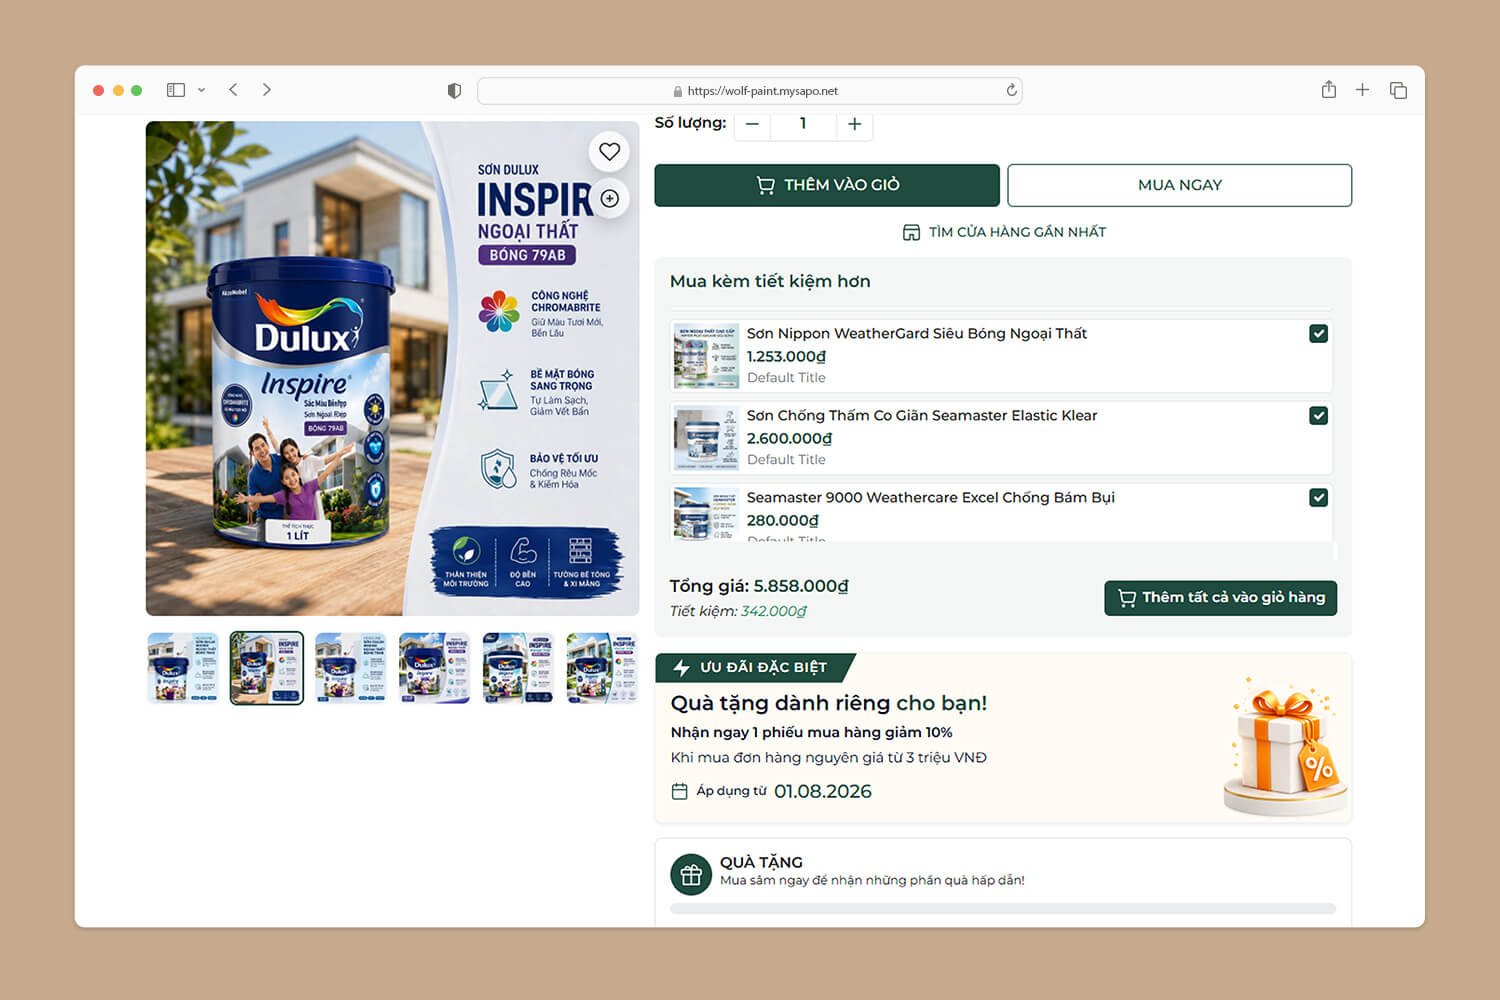Click the macOS green fullscreen window button
Screen dimensions: 1500x1000
click(137, 90)
